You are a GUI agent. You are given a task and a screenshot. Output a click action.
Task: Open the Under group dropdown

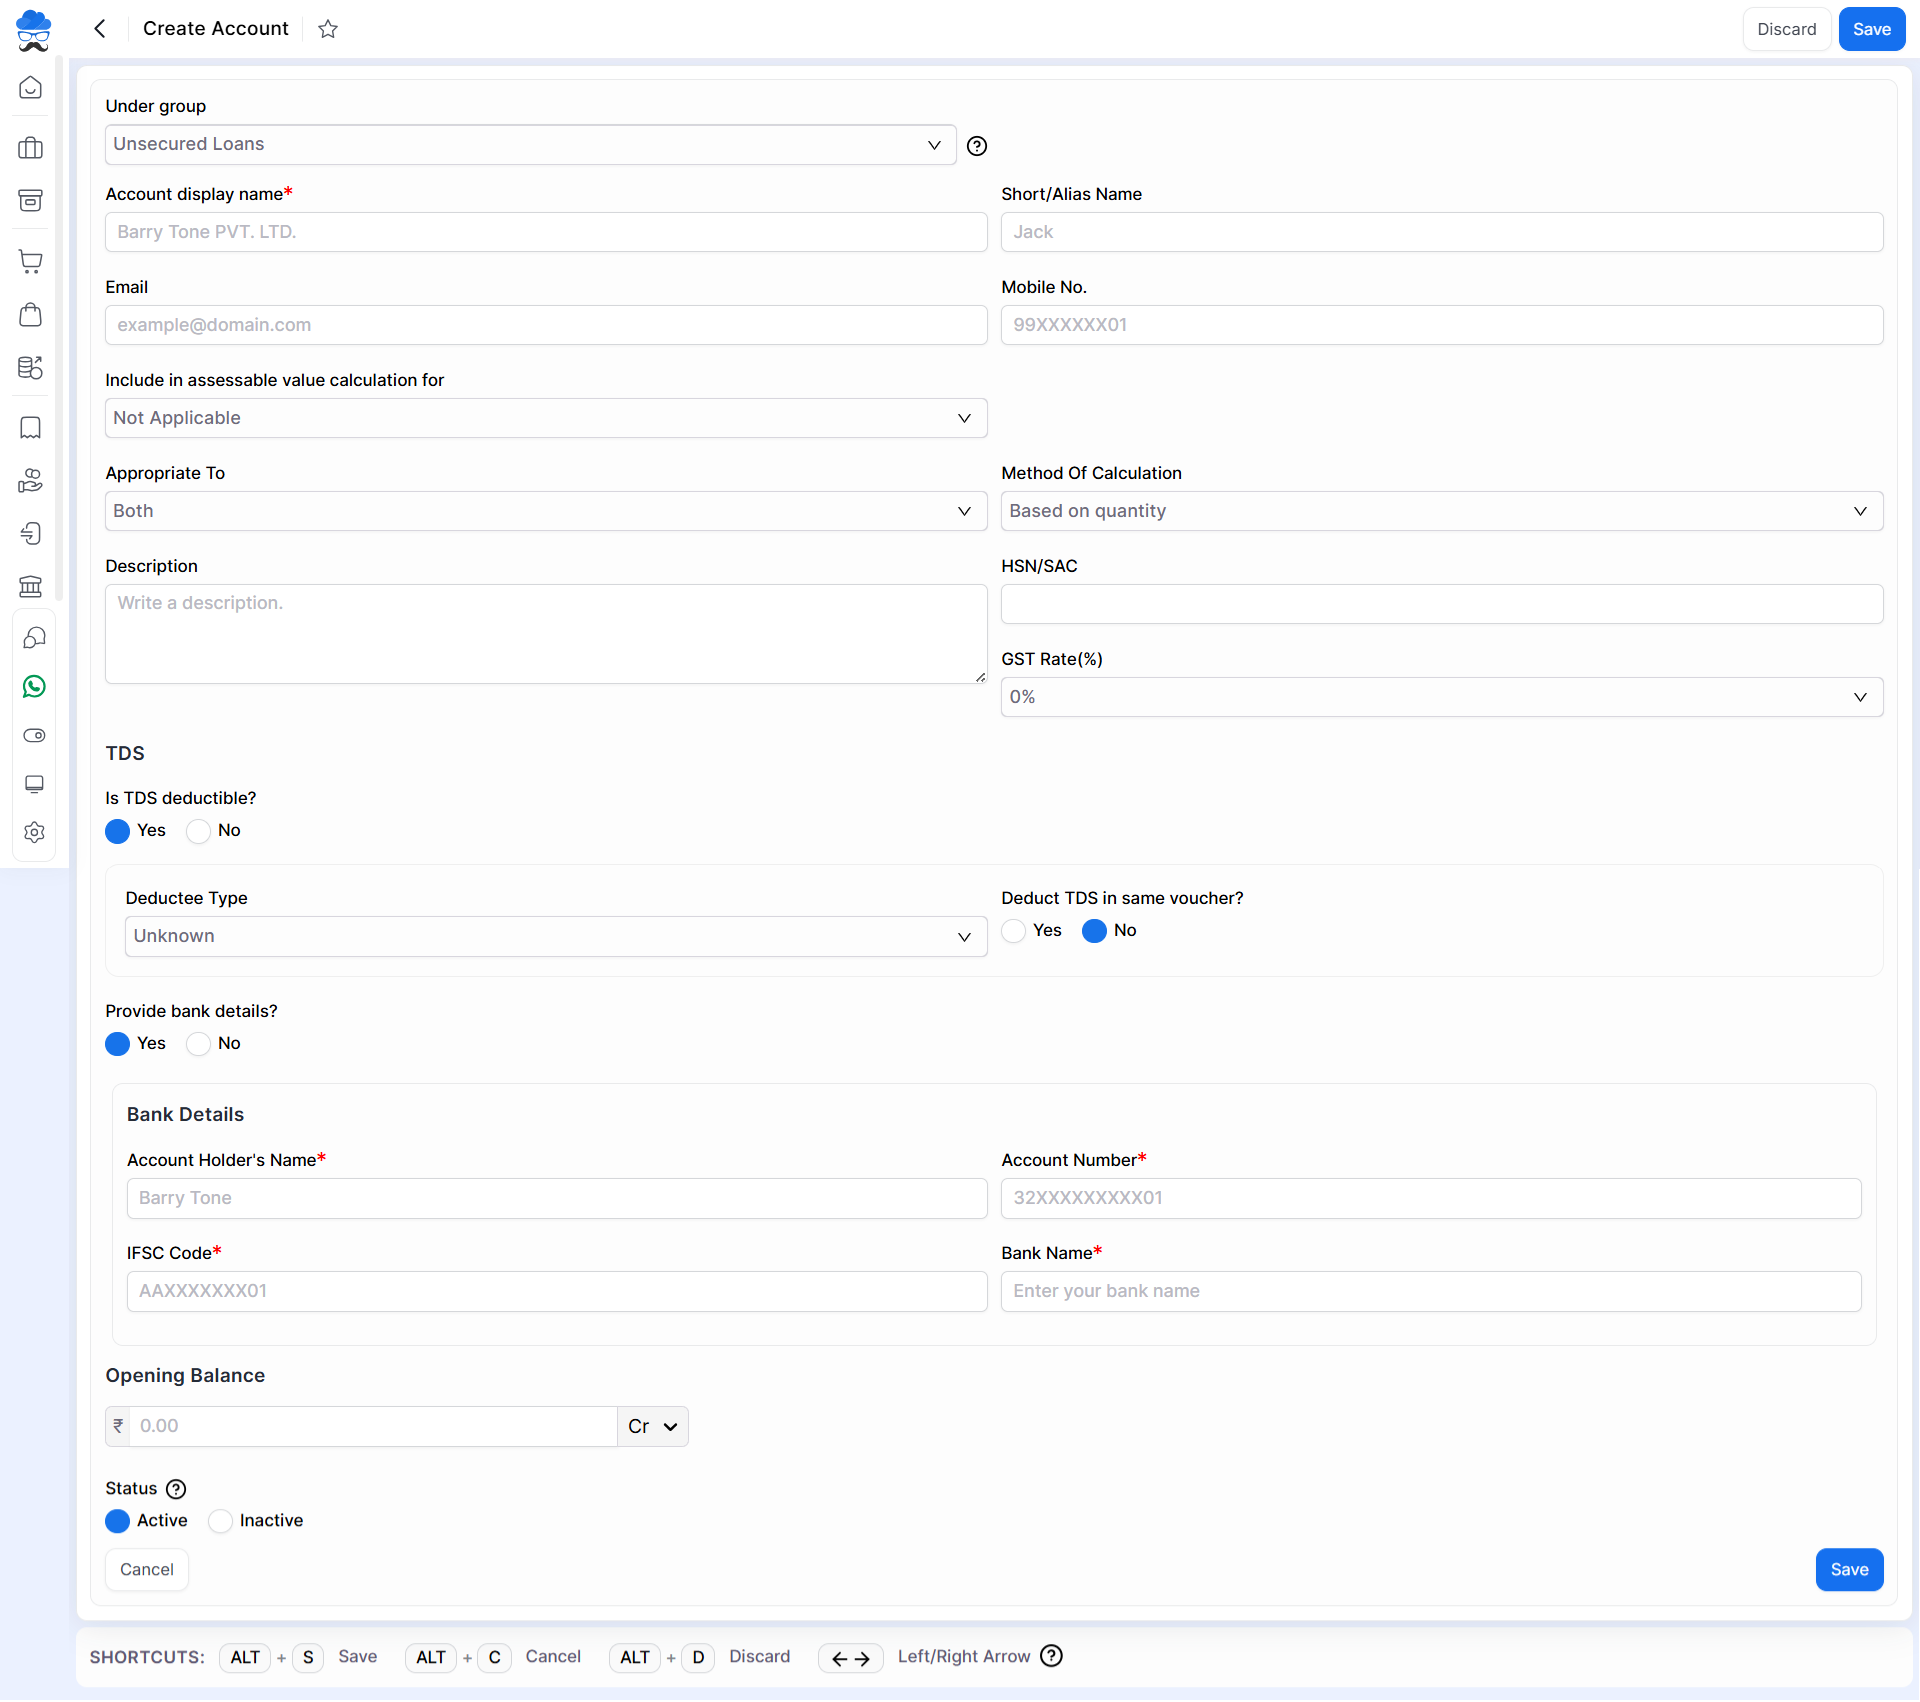coord(530,144)
